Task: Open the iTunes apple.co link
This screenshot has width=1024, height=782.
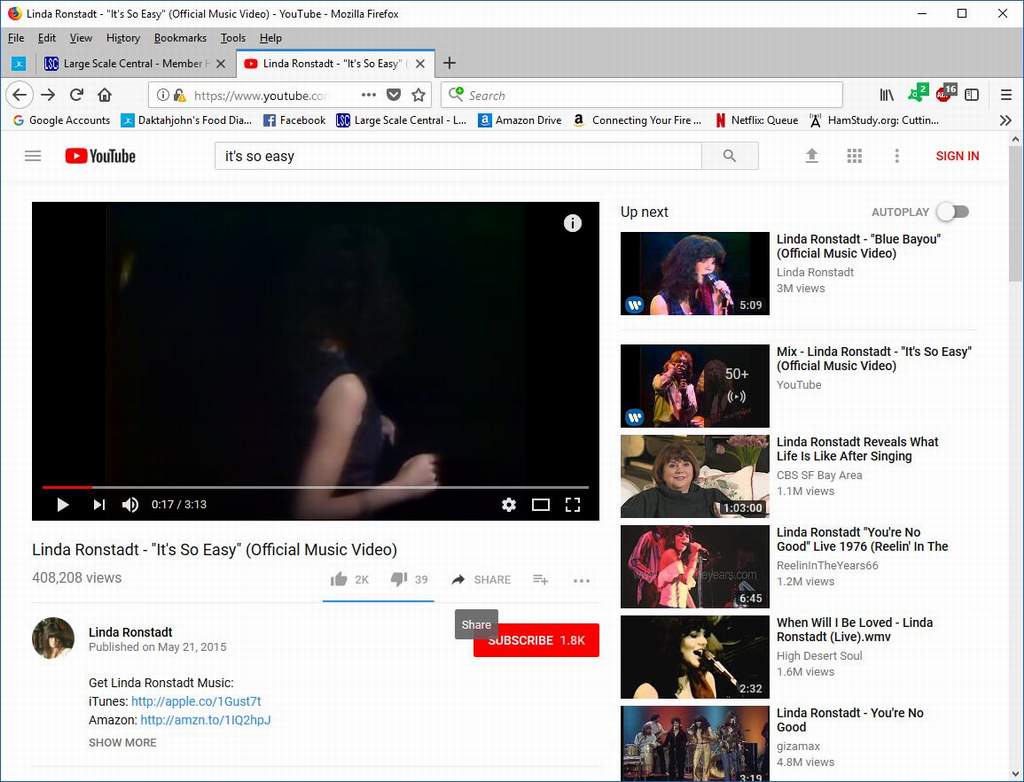Action: 196,701
